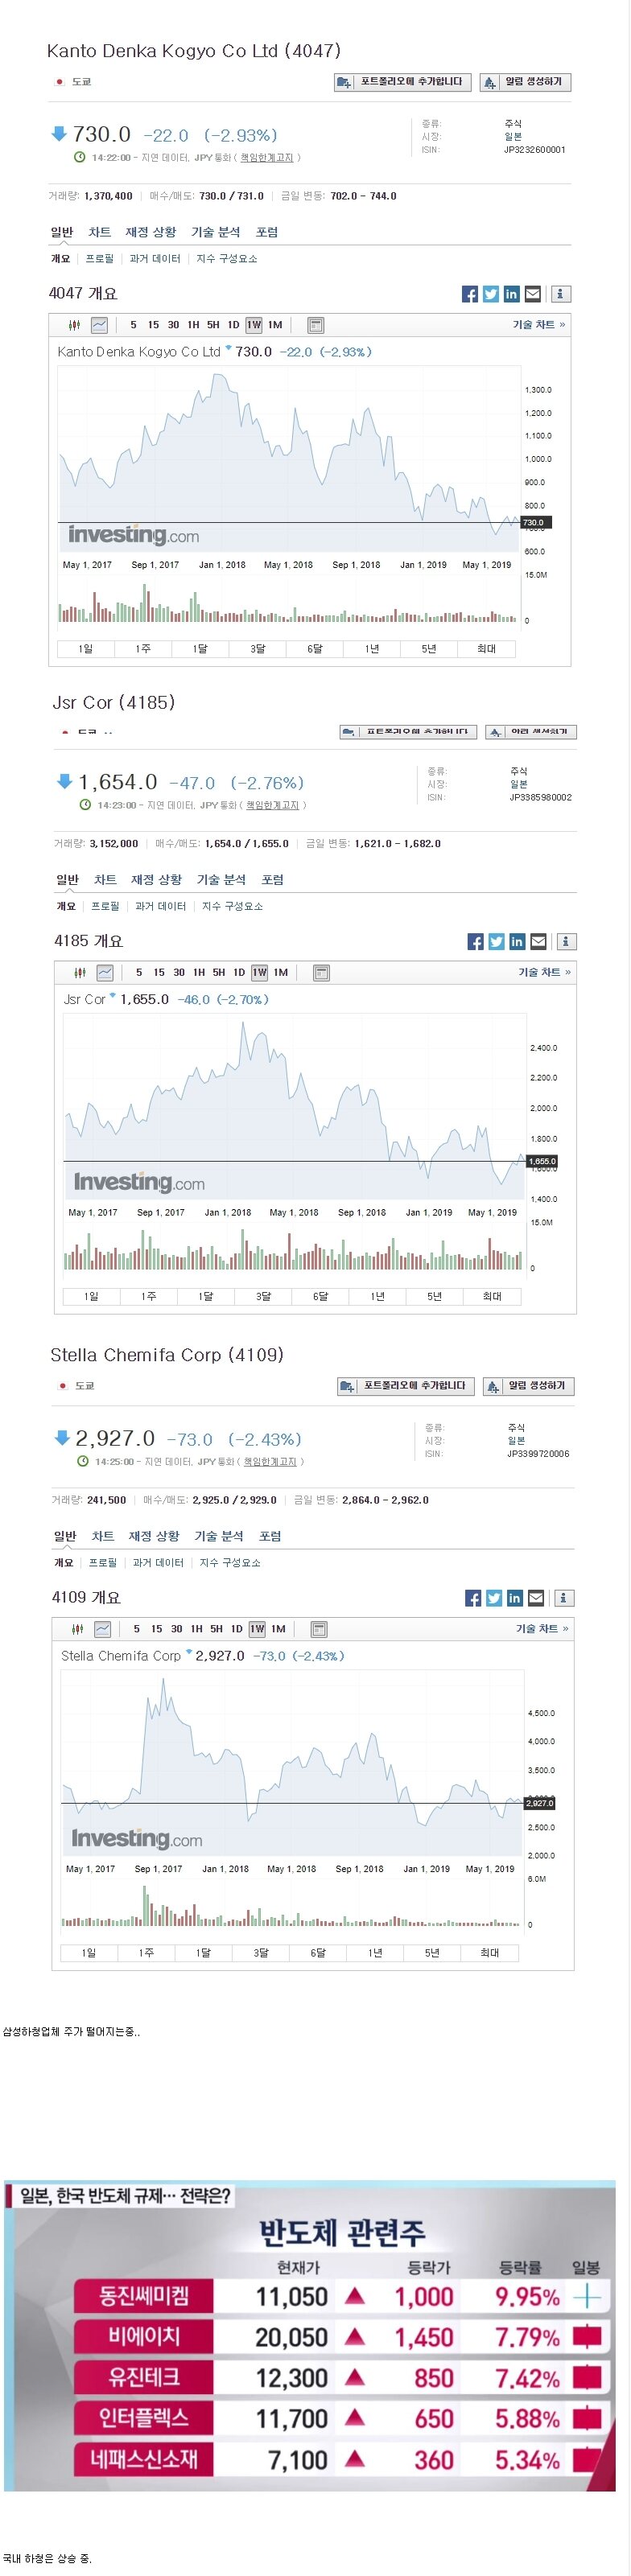Click LinkedIn icon in 4109 overview header

coord(514,1597)
